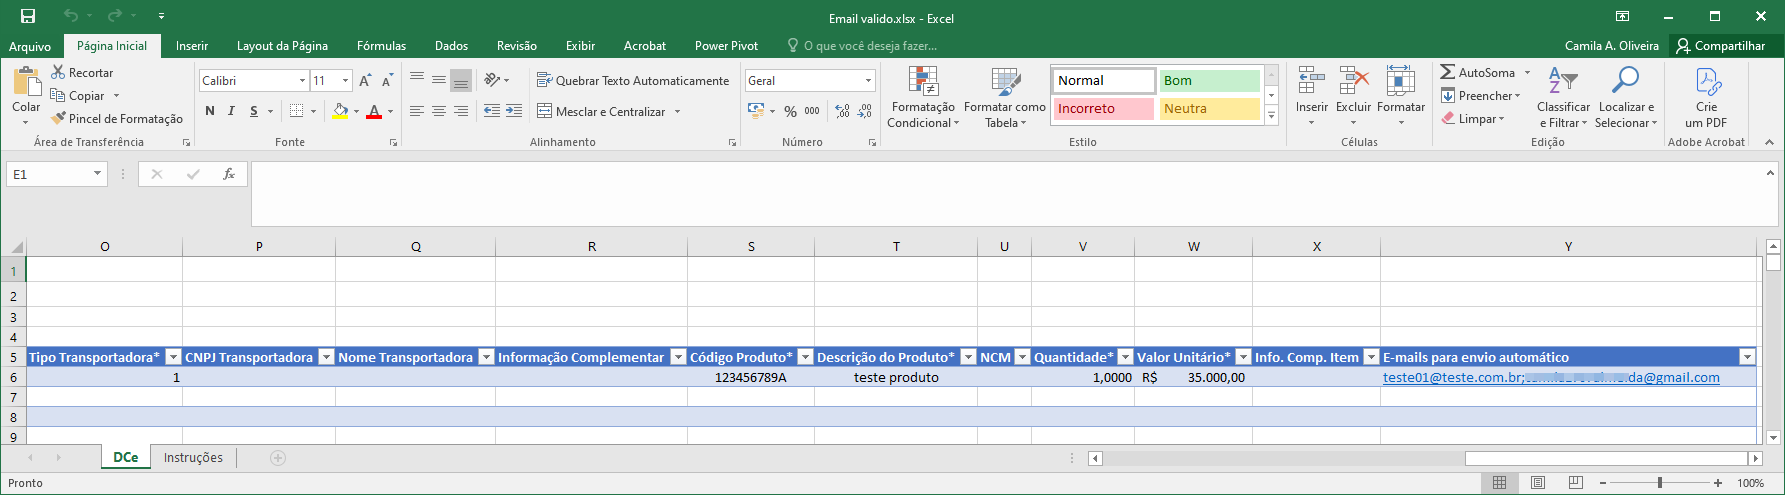Screen dimensions: 1785x495
Task: Toggle italic (I) formatting
Action: tap(231, 111)
